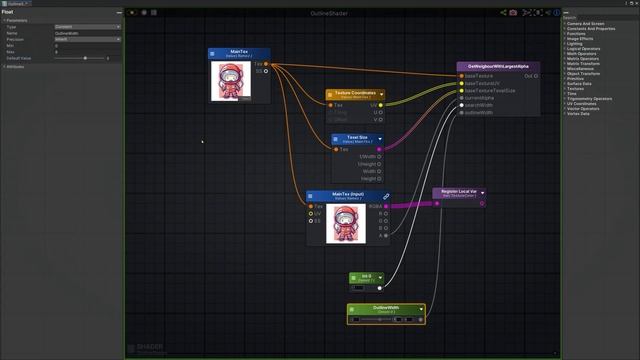Click the share icon in the canvas toolbar
The image size is (640, 360).
[503, 13]
